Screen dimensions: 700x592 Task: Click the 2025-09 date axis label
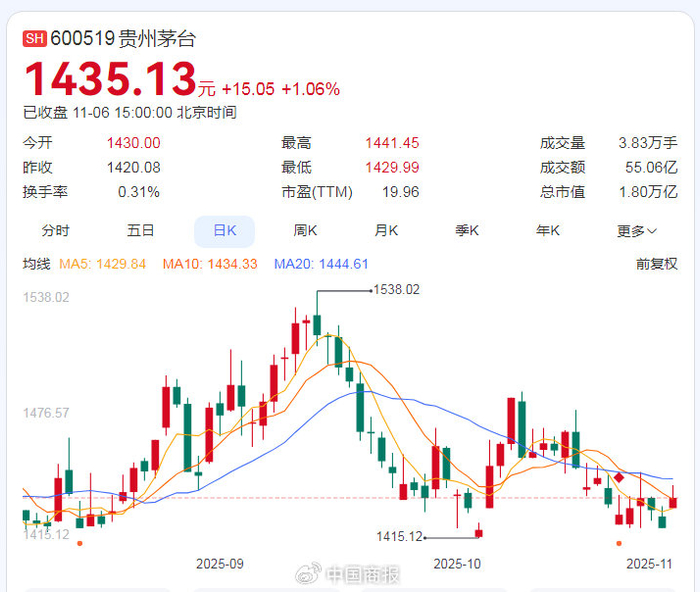click(x=220, y=564)
